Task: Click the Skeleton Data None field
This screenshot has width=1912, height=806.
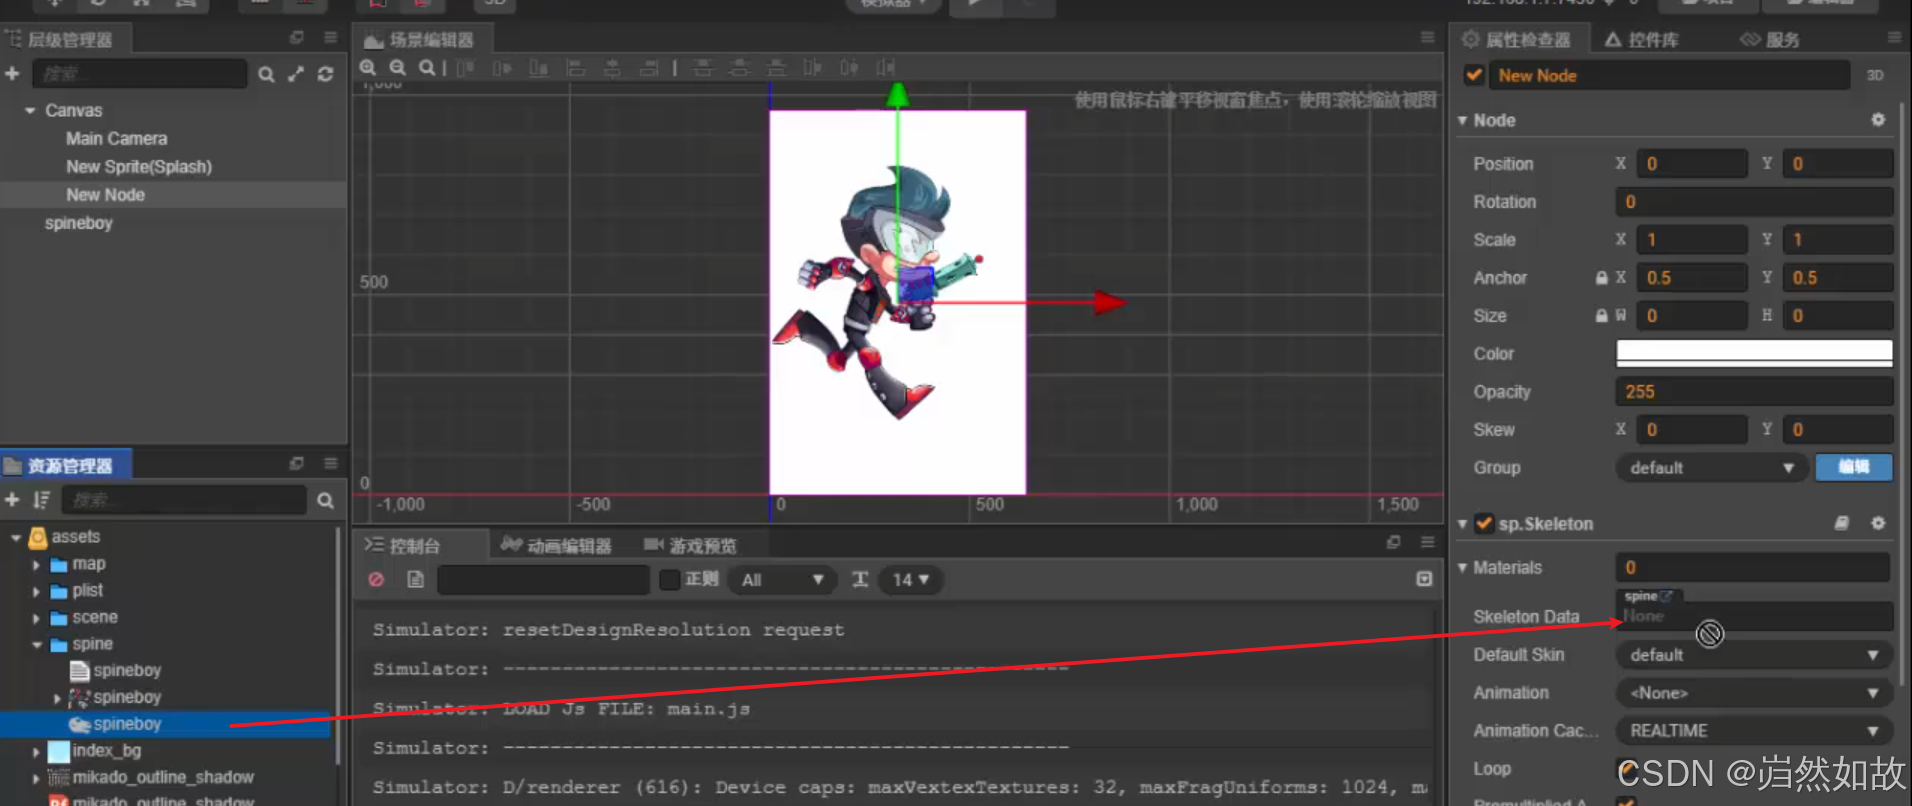Action: [x=1754, y=616]
